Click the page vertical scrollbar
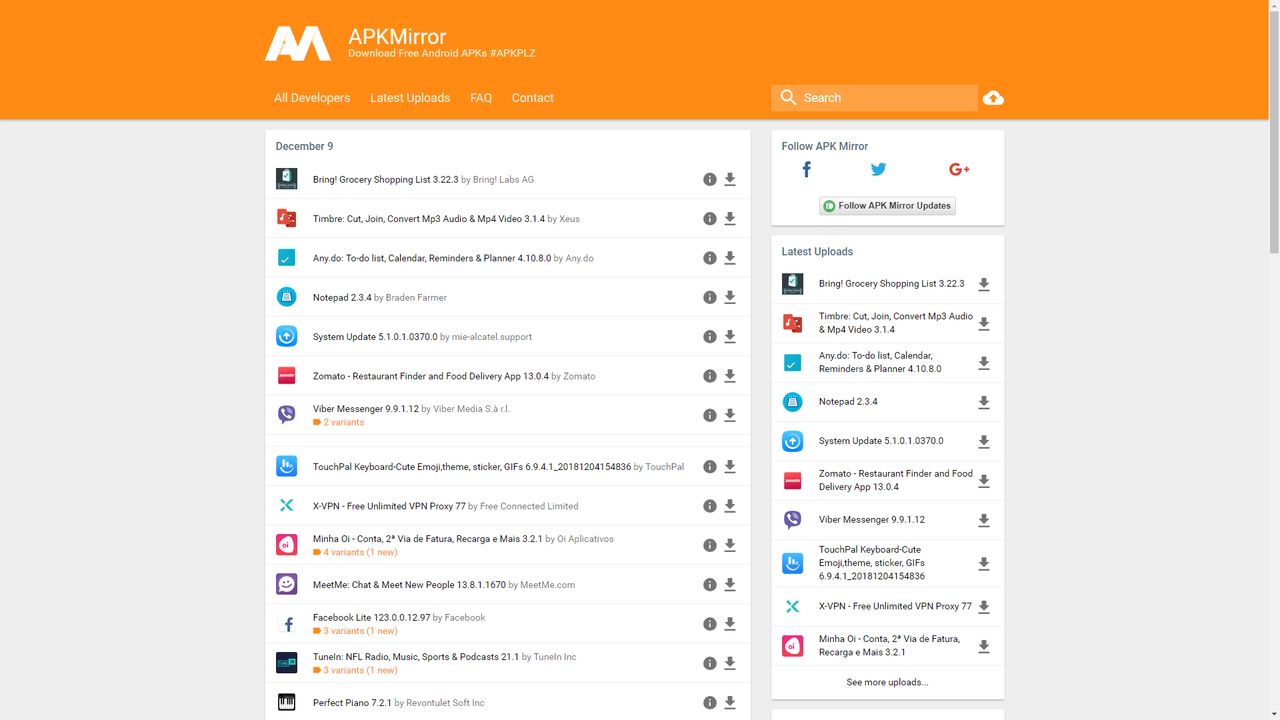The height and width of the screenshot is (720, 1280). click(x=1272, y=130)
